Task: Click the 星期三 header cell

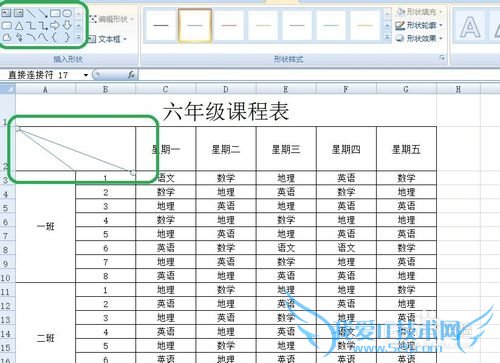Action: pos(286,149)
